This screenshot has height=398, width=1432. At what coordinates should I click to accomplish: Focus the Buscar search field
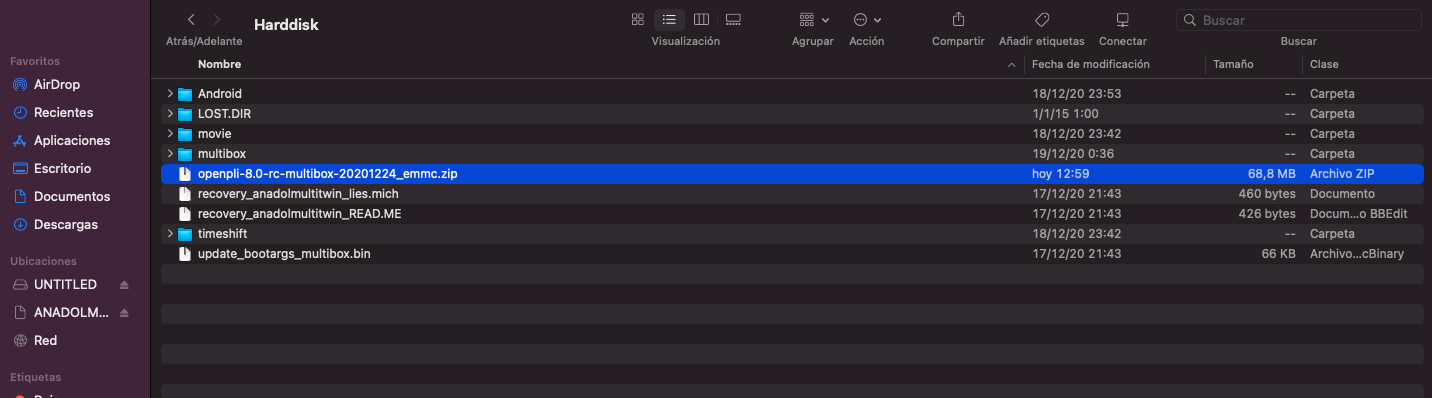(x=1300, y=20)
